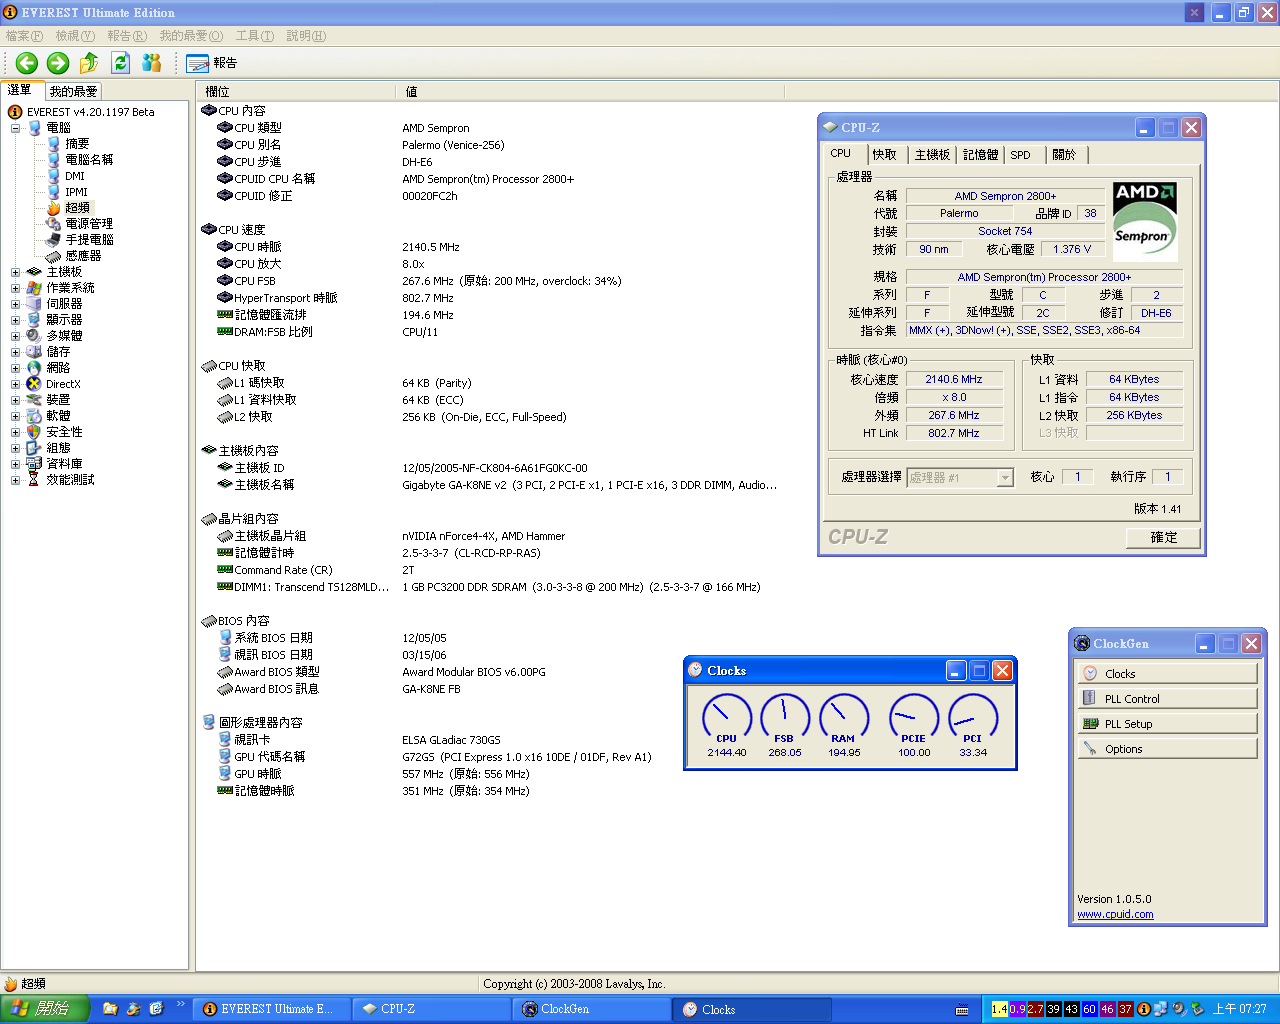Screen dimensions: 1280x1024
Task: Click the 資料庫 database icon in tree
Action: [x=34, y=464]
